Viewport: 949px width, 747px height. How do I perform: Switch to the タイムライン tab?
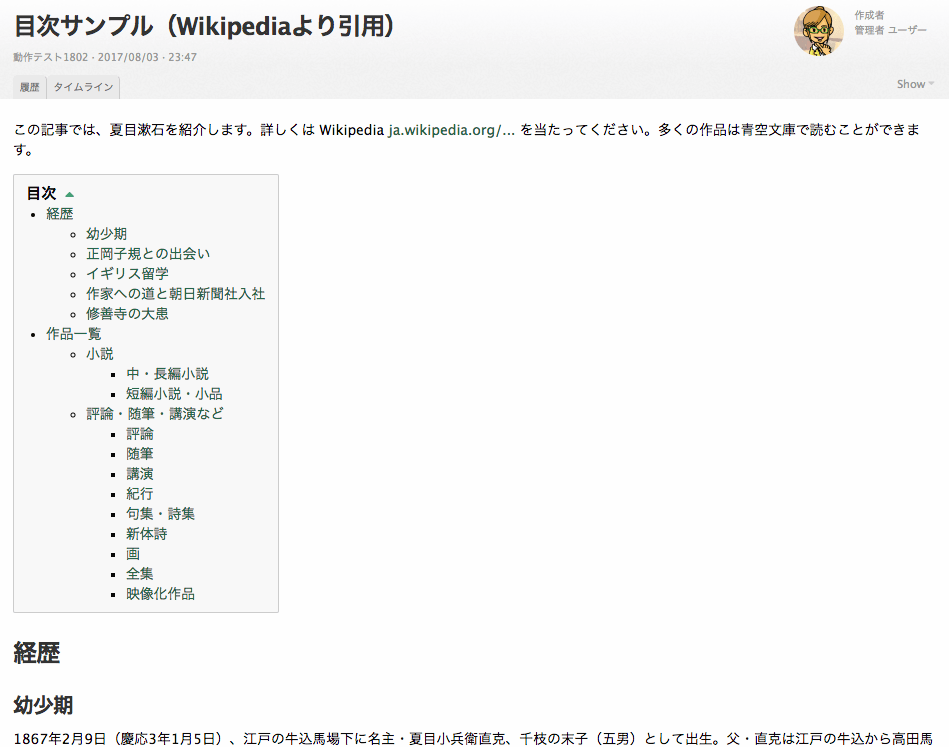coord(84,87)
